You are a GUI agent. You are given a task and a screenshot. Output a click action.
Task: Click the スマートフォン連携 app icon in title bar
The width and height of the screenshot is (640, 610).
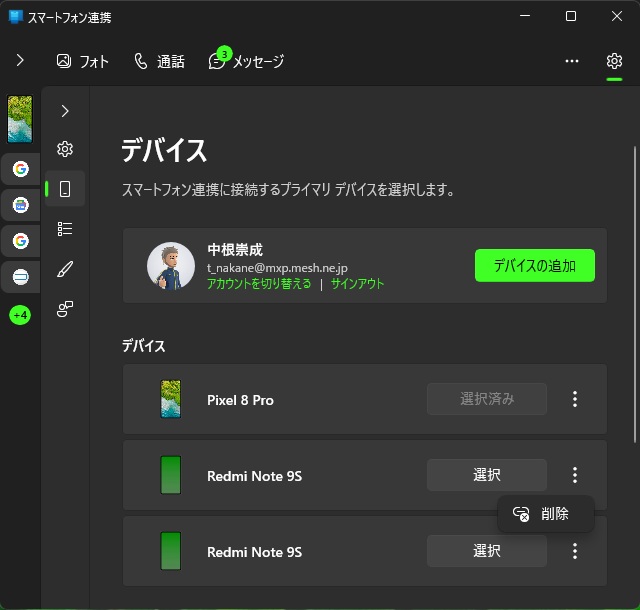coord(16,17)
